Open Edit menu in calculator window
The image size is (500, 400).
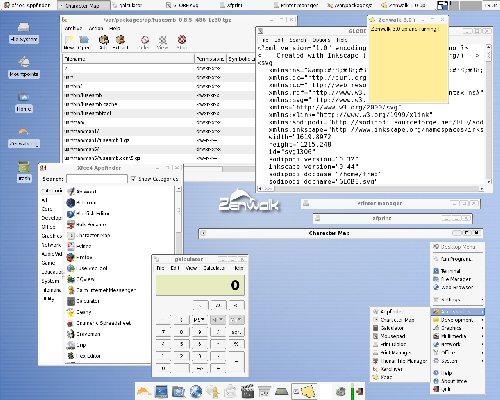[175, 268]
